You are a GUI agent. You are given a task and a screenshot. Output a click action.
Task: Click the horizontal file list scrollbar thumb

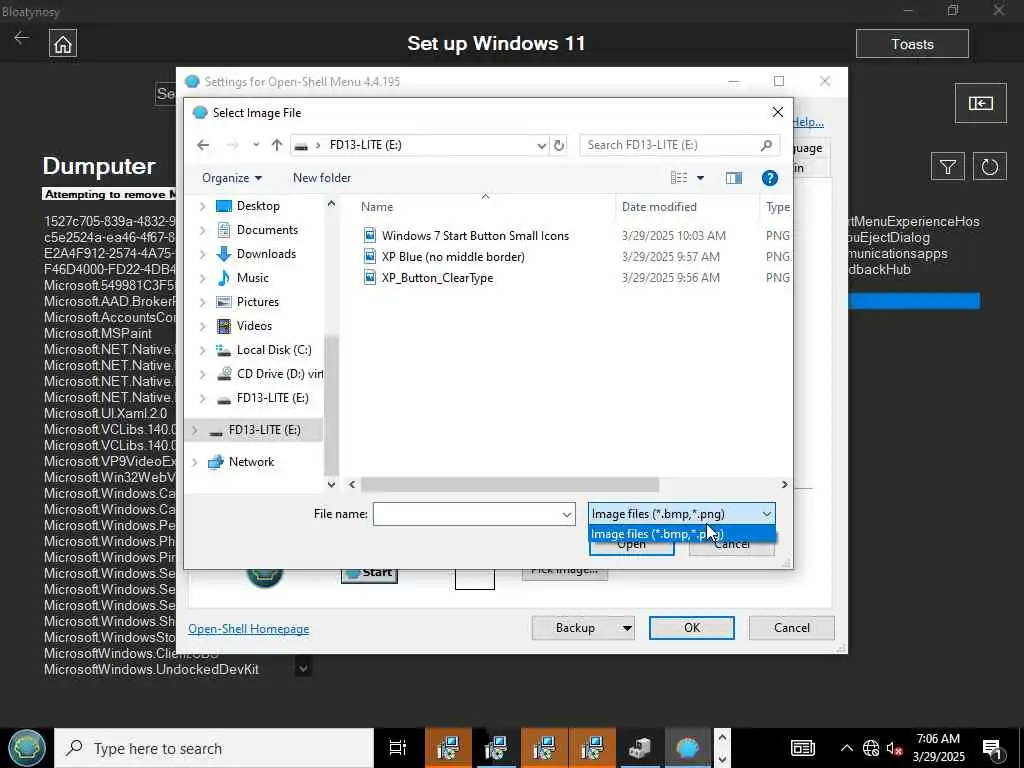(509, 485)
